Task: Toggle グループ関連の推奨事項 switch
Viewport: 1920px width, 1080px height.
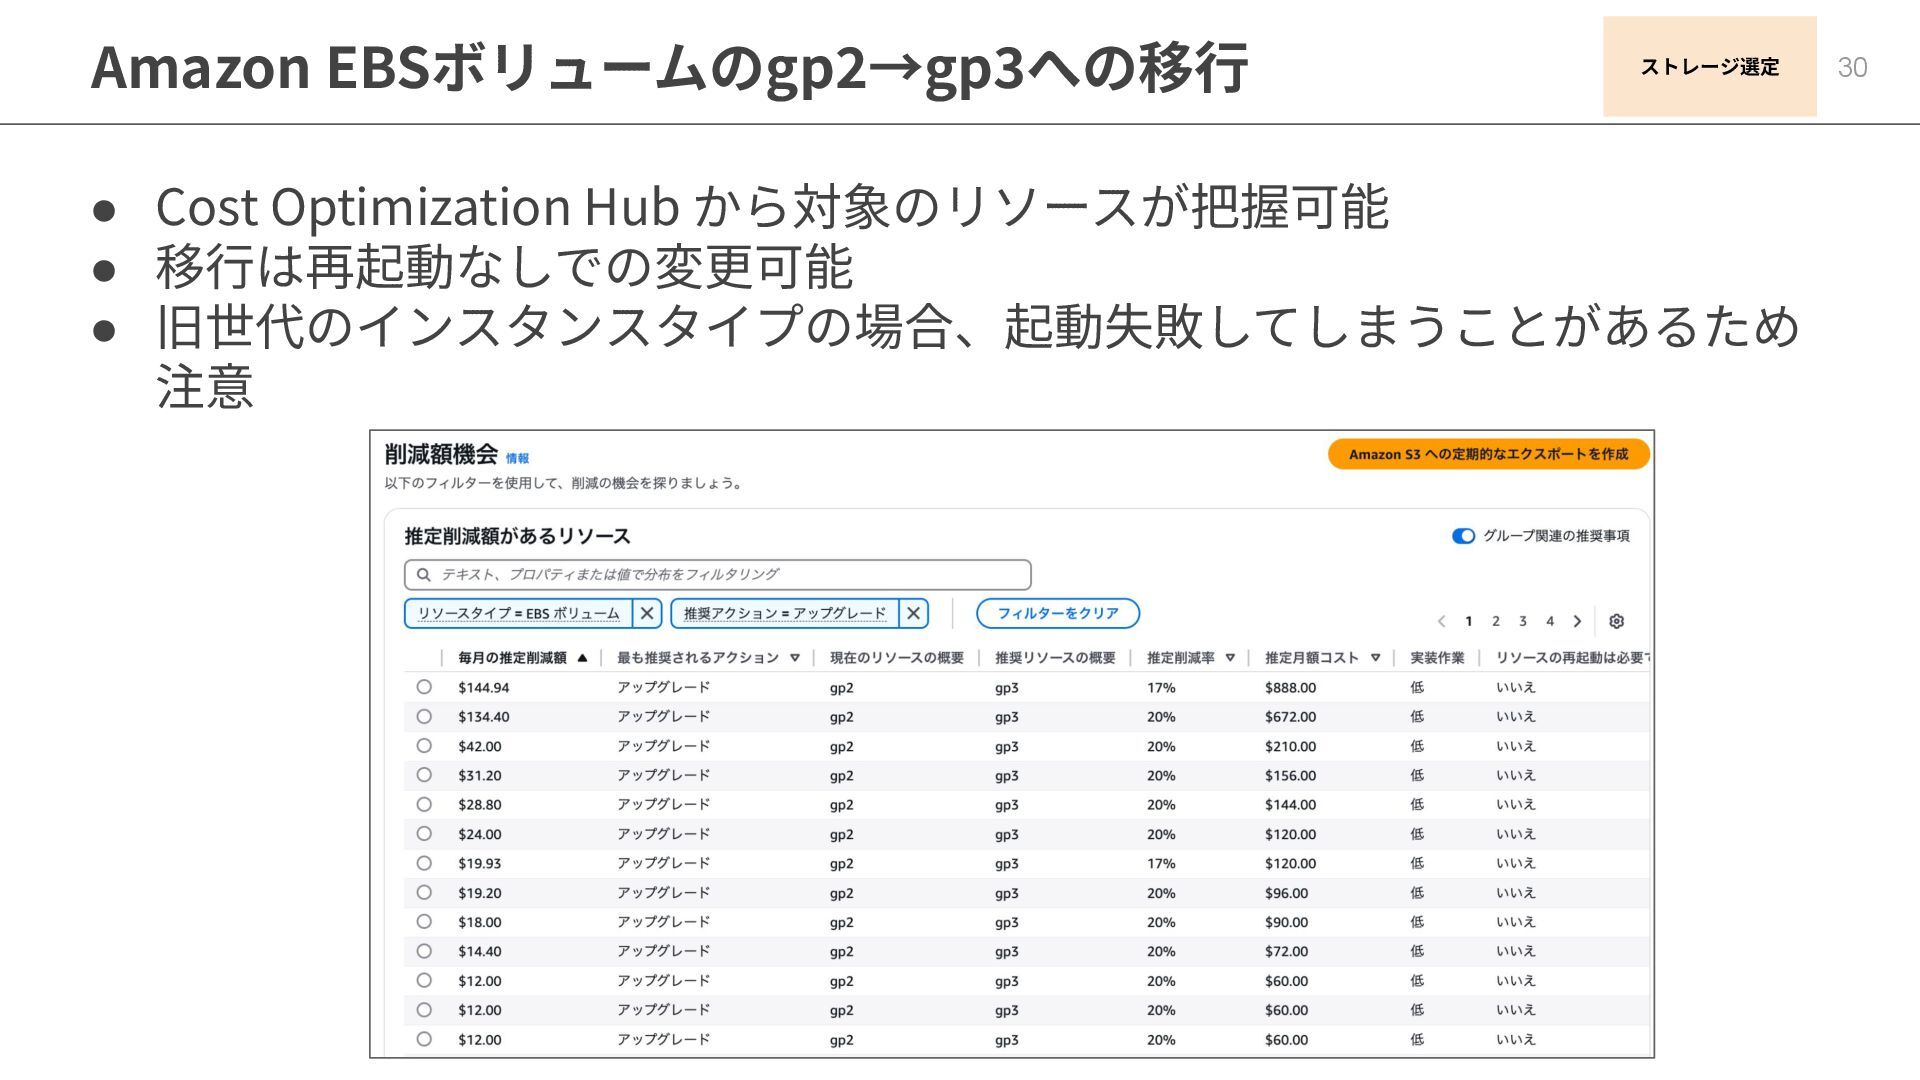Action: 1463,536
